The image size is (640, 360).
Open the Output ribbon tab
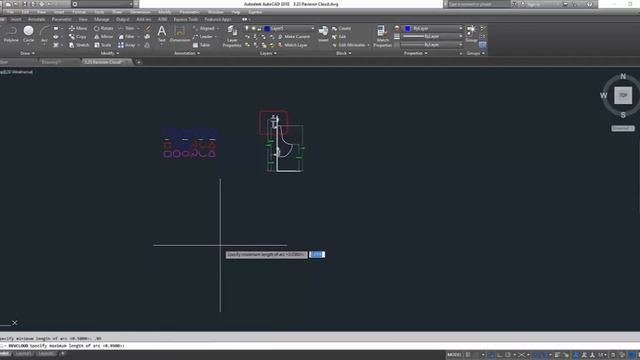pos(122,19)
